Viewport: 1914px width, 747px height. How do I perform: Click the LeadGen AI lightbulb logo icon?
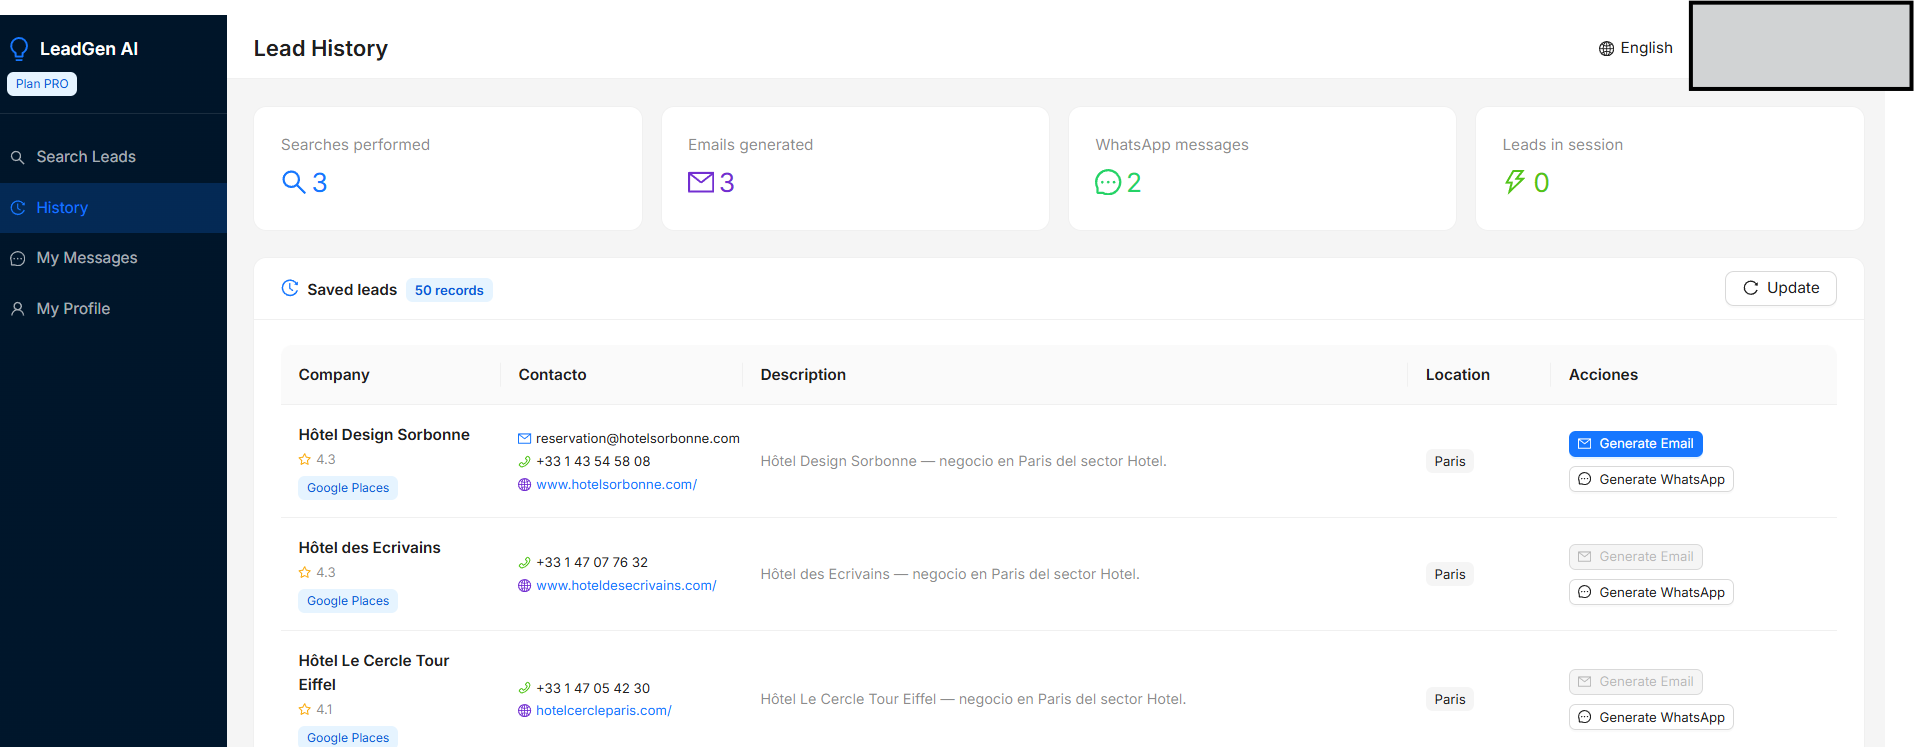click(19, 48)
